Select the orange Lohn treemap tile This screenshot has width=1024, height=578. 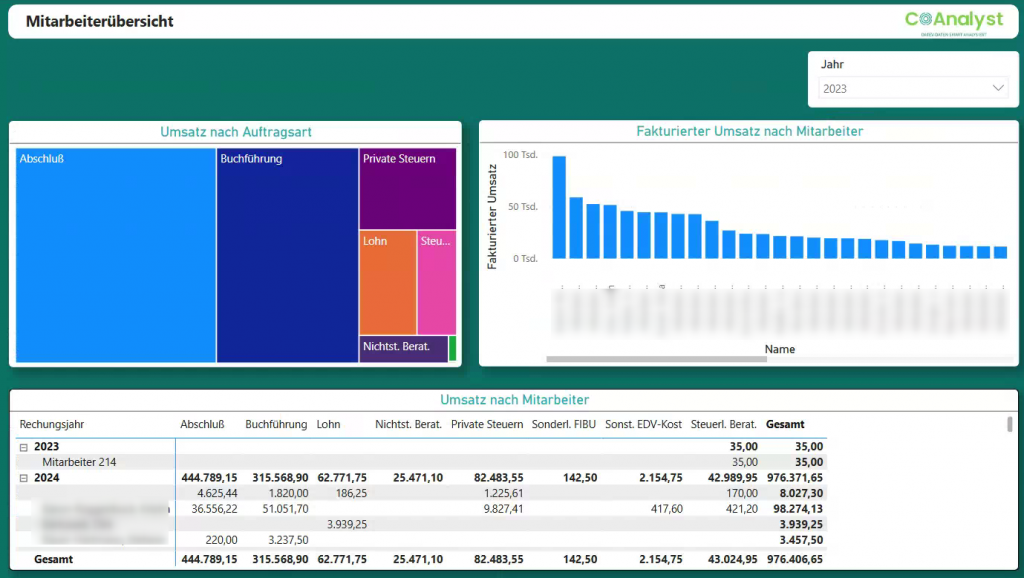pos(388,282)
